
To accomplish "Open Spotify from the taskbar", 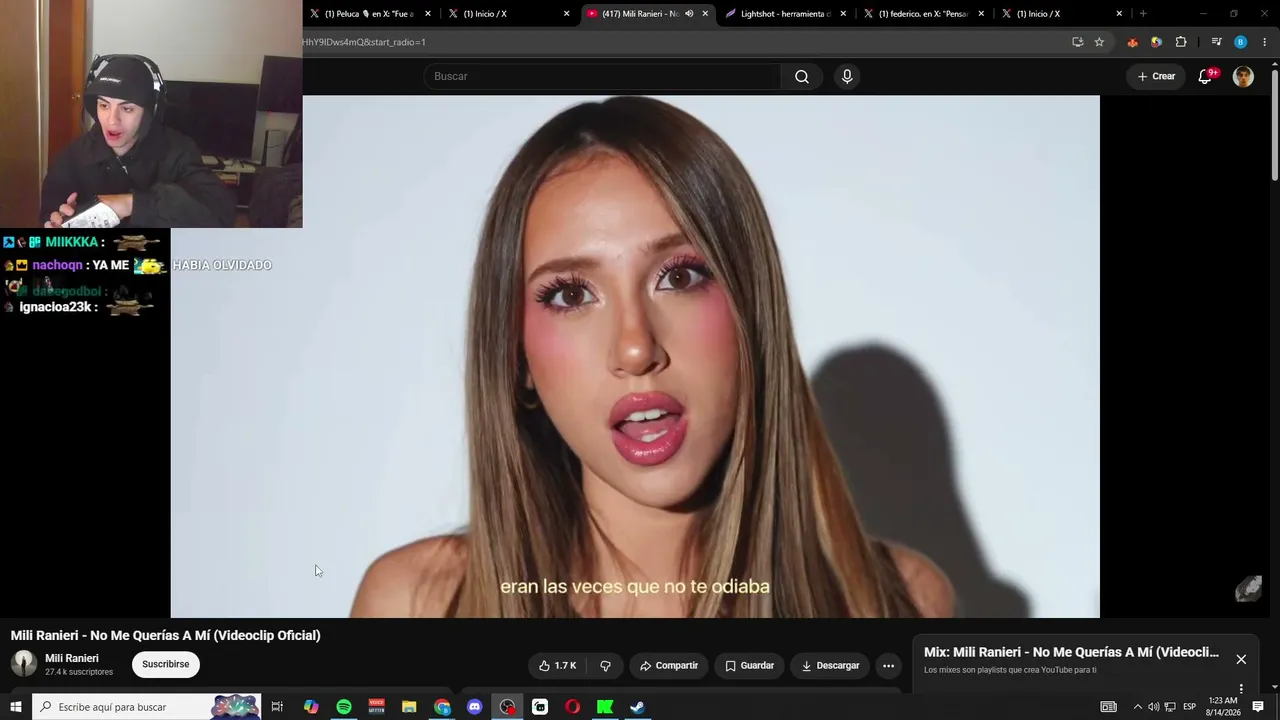I will (x=344, y=707).
